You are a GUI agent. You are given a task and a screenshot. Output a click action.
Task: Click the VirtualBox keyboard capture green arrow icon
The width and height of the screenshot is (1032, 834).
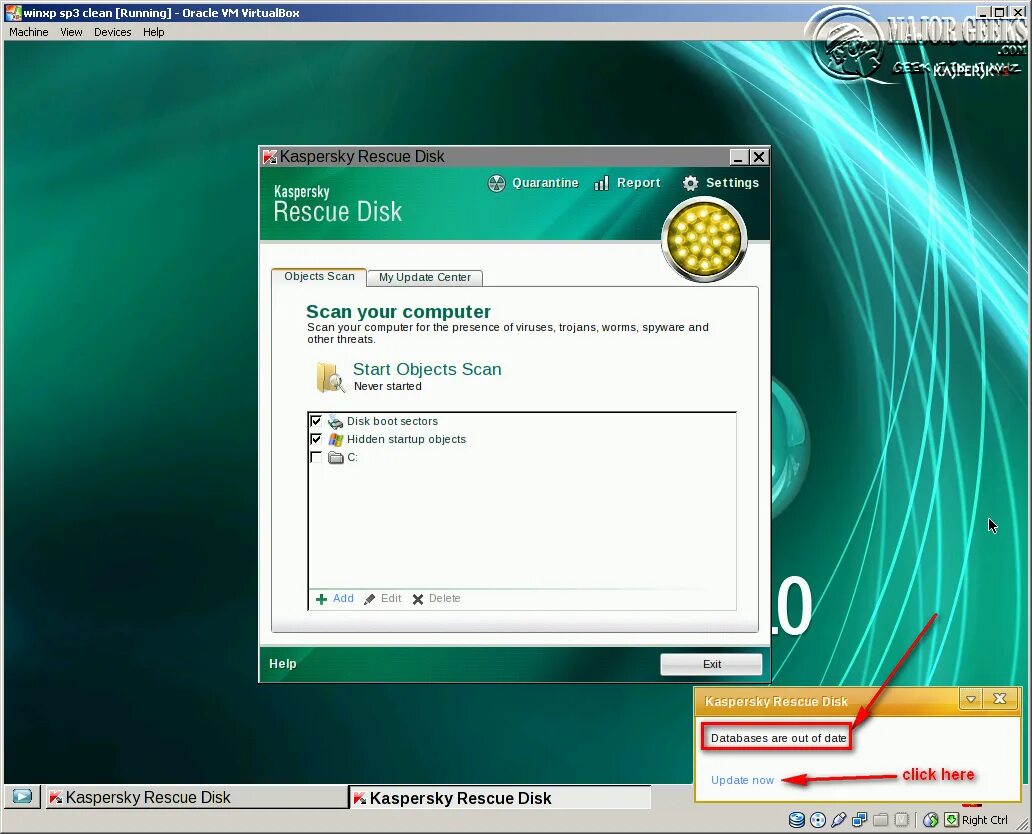click(x=952, y=820)
